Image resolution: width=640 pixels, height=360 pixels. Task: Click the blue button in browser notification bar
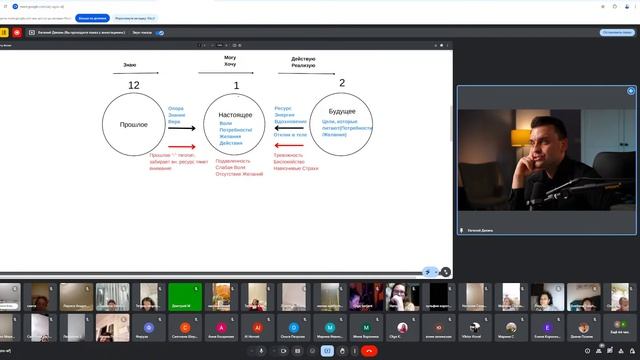(x=92, y=18)
